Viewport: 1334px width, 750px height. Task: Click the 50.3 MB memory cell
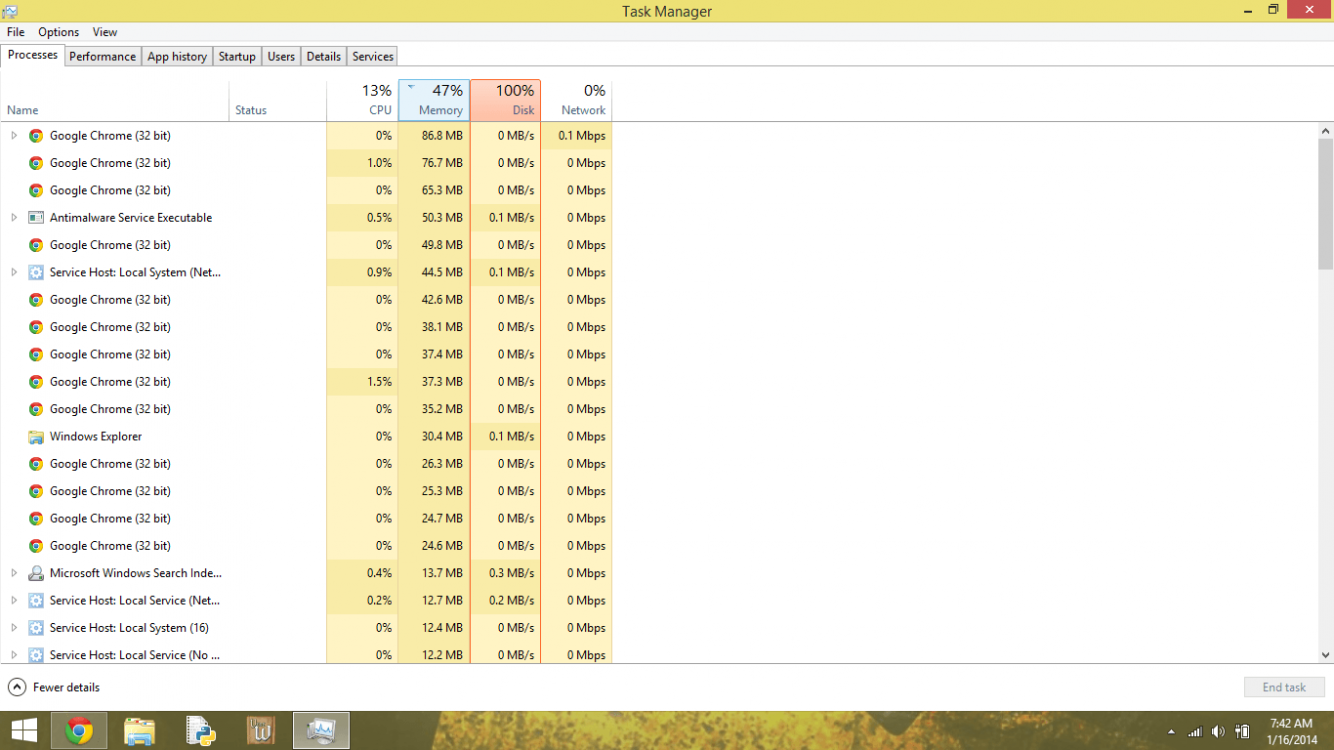[x=434, y=217]
